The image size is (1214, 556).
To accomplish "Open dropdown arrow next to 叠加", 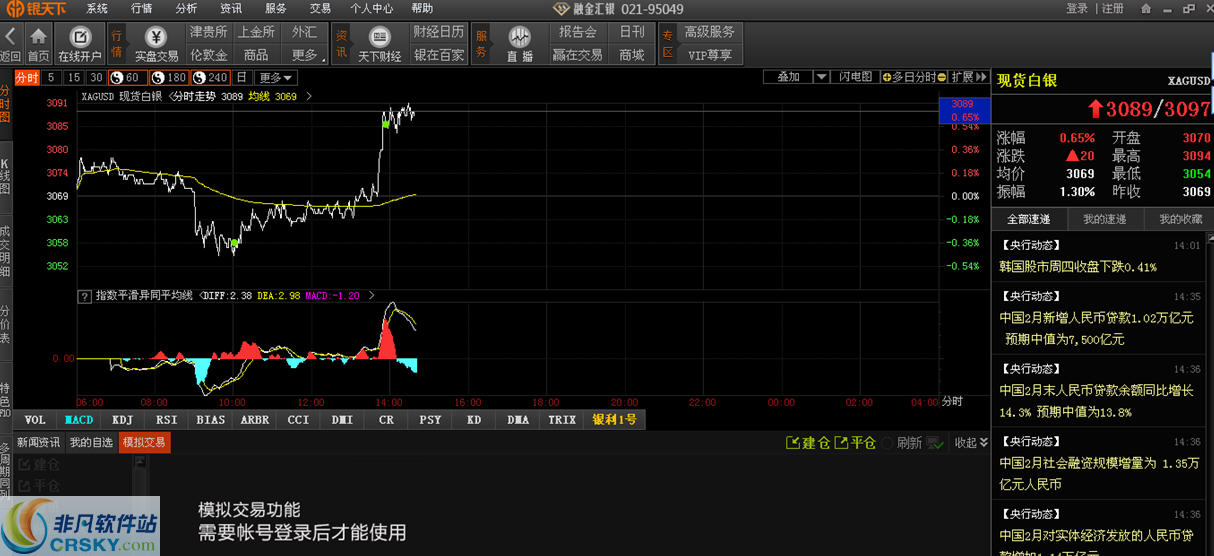I will pos(821,77).
